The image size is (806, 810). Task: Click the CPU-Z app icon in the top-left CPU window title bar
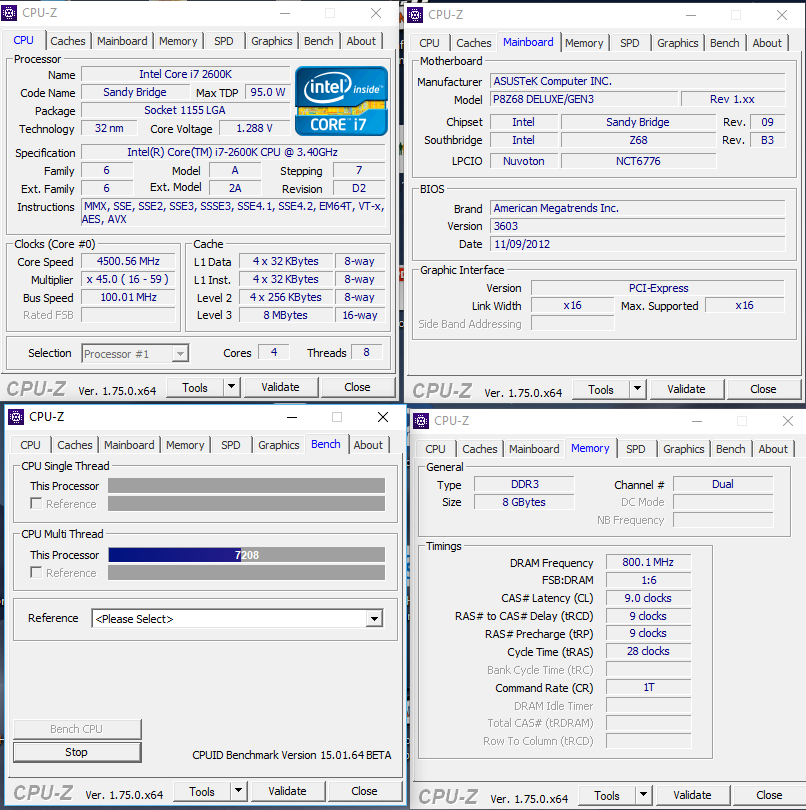pyautogui.click(x=8, y=12)
